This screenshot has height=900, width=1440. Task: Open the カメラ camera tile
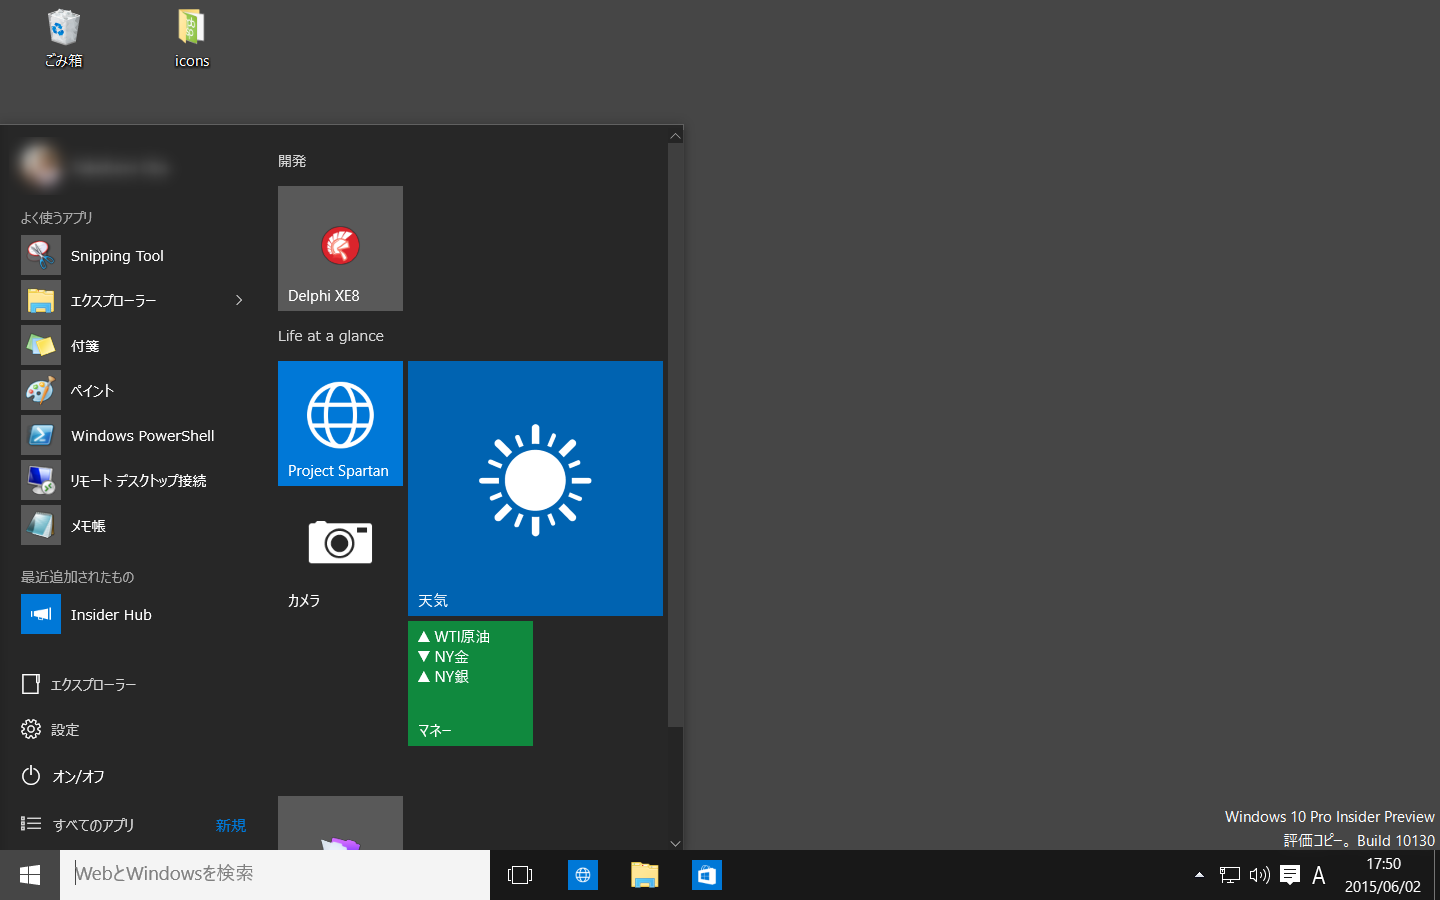pos(340,553)
